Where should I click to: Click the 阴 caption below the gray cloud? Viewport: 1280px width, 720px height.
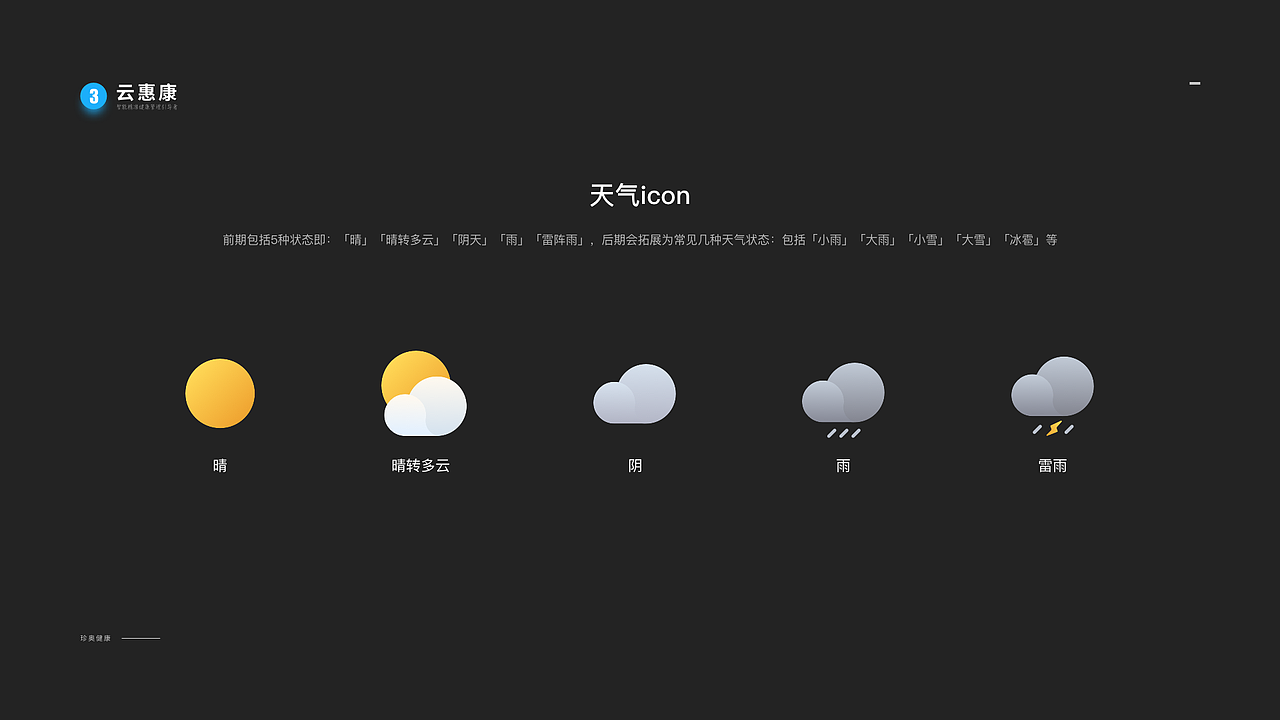click(x=634, y=465)
